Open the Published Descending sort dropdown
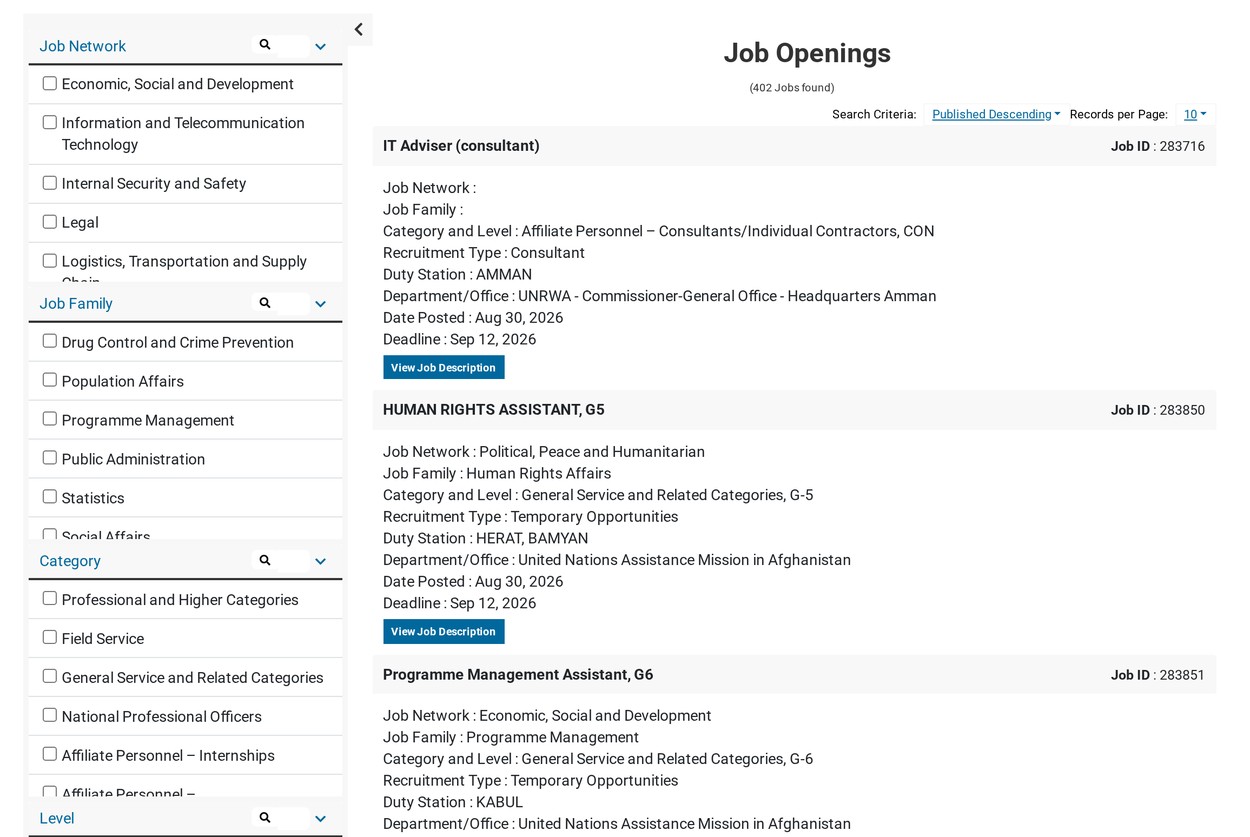Image resolution: width=1250 pixels, height=837 pixels. pos(996,114)
